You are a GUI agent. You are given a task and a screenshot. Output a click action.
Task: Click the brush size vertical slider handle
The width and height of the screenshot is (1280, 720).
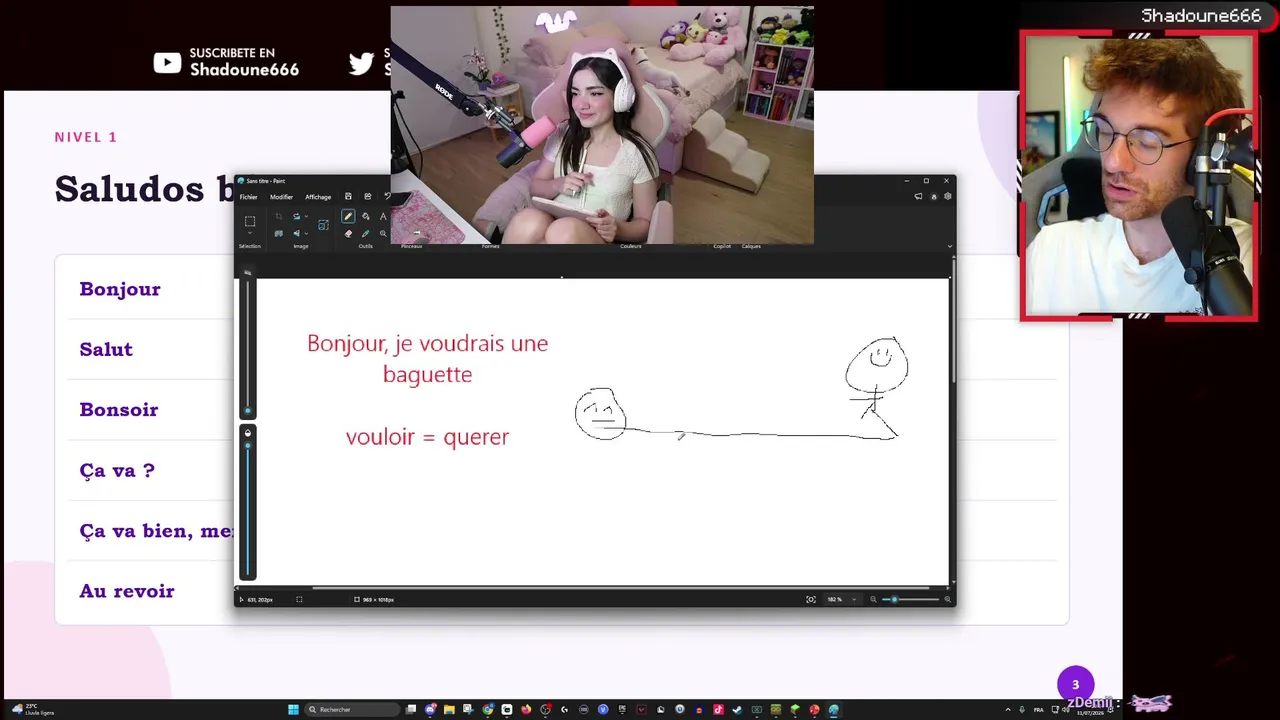(x=248, y=411)
